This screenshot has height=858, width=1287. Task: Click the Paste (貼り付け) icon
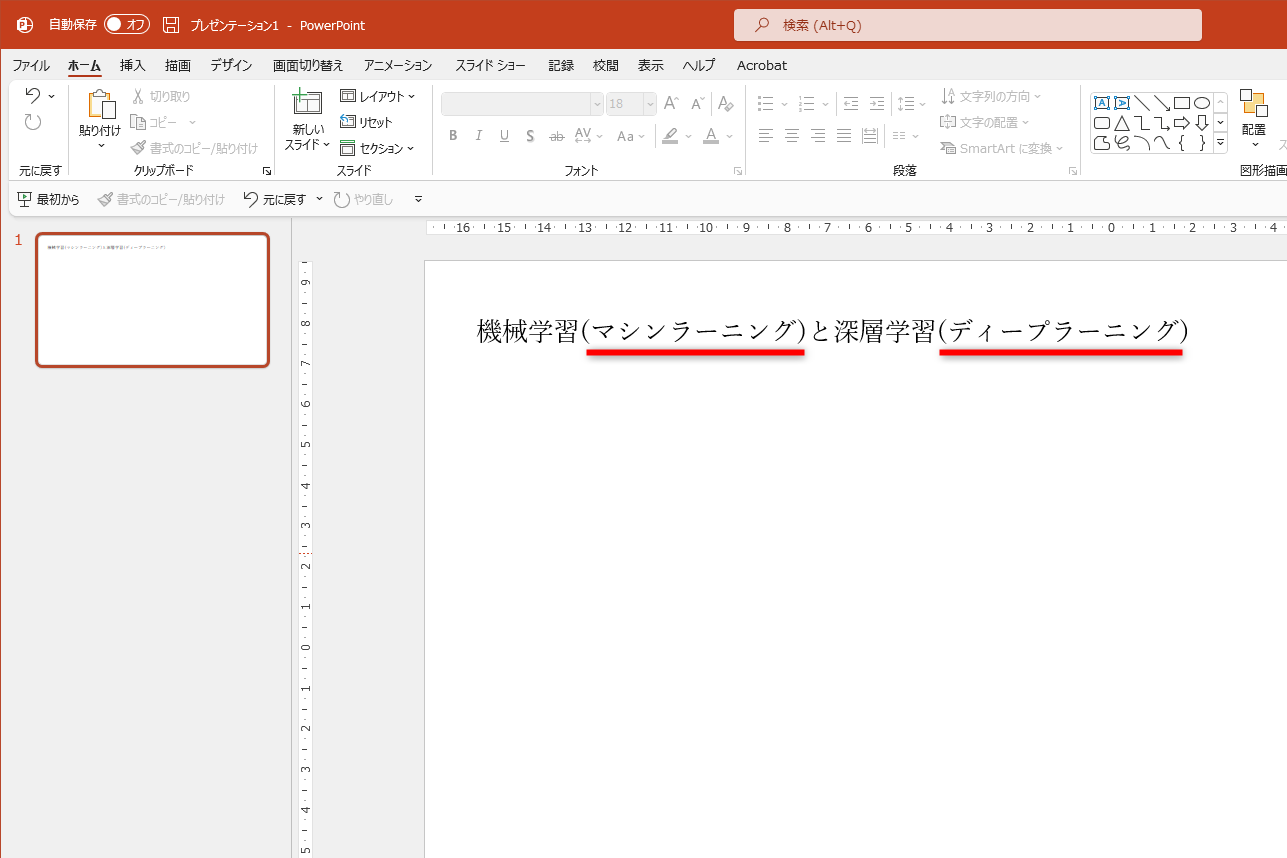coord(99,104)
